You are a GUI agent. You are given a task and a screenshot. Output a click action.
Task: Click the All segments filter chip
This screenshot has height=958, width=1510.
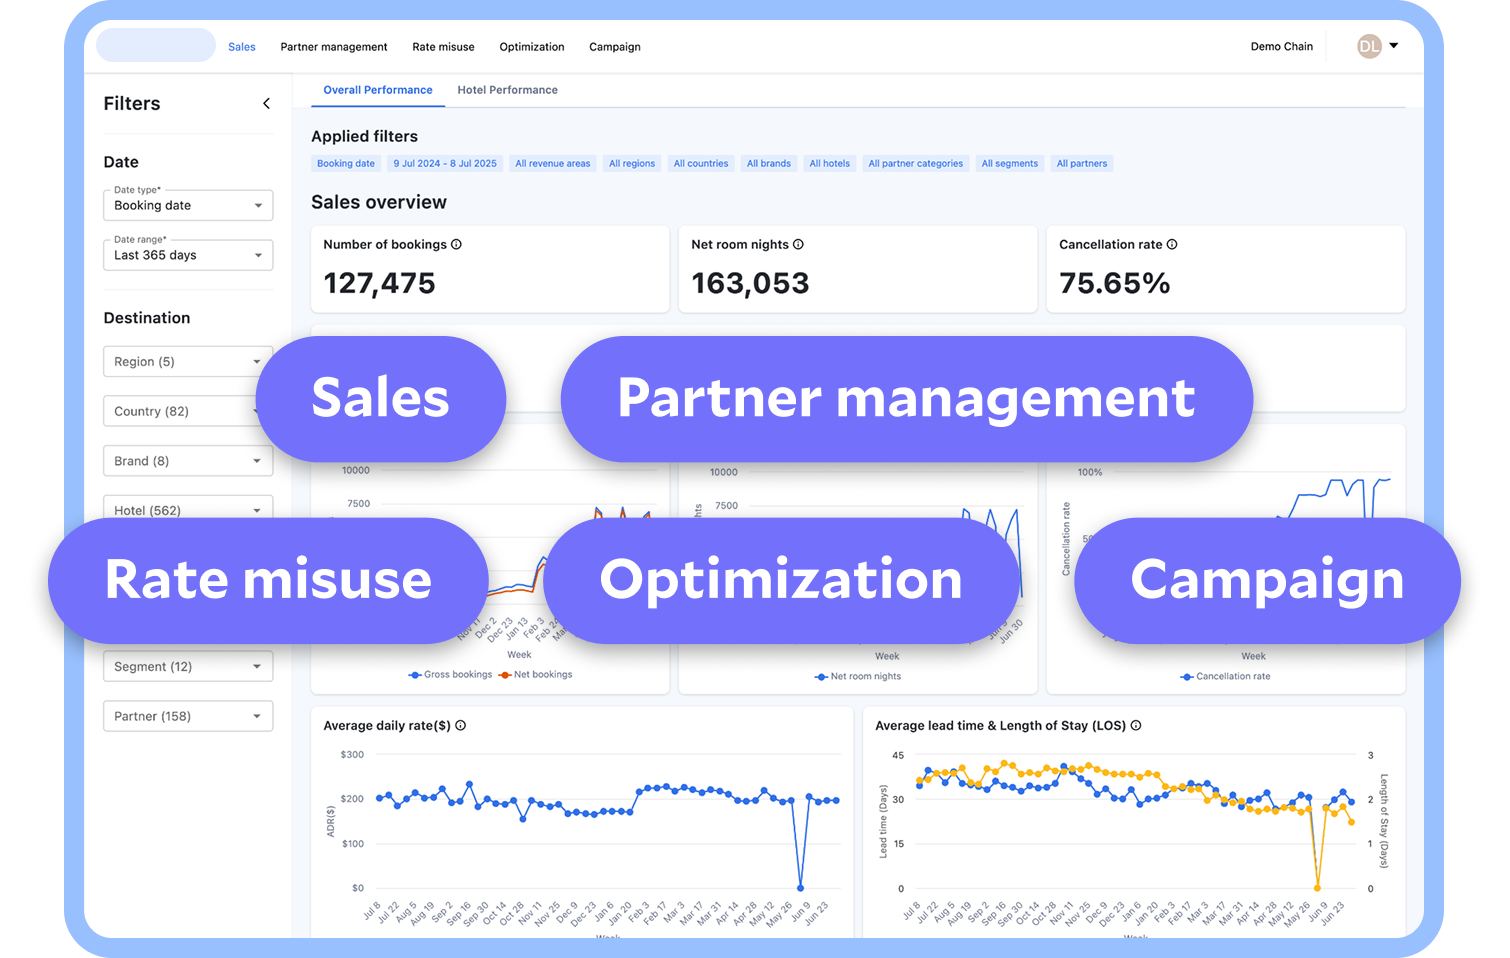click(x=1010, y=164)
